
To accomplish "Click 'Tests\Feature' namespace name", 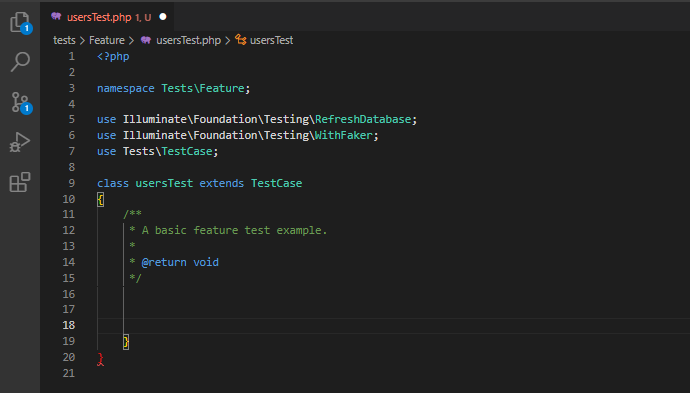I will click(203, 88).
